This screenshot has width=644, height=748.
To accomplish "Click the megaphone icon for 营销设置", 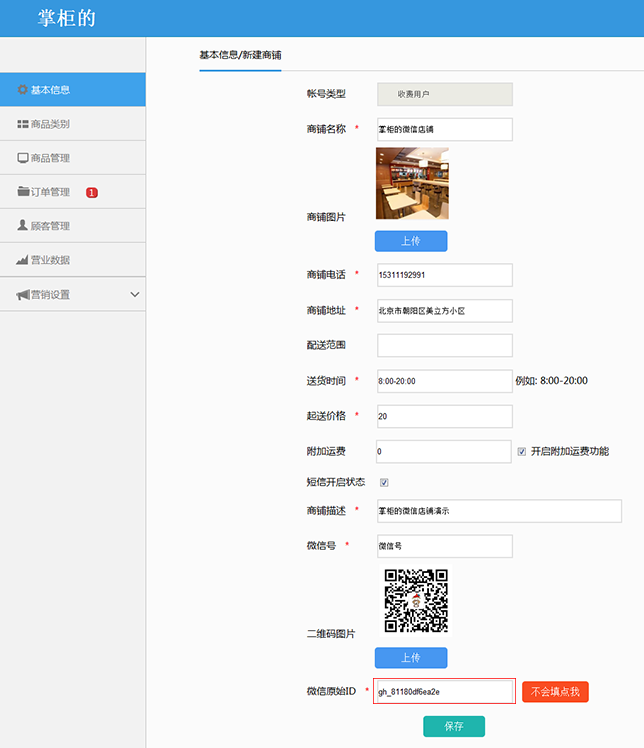I will (22, 294).
